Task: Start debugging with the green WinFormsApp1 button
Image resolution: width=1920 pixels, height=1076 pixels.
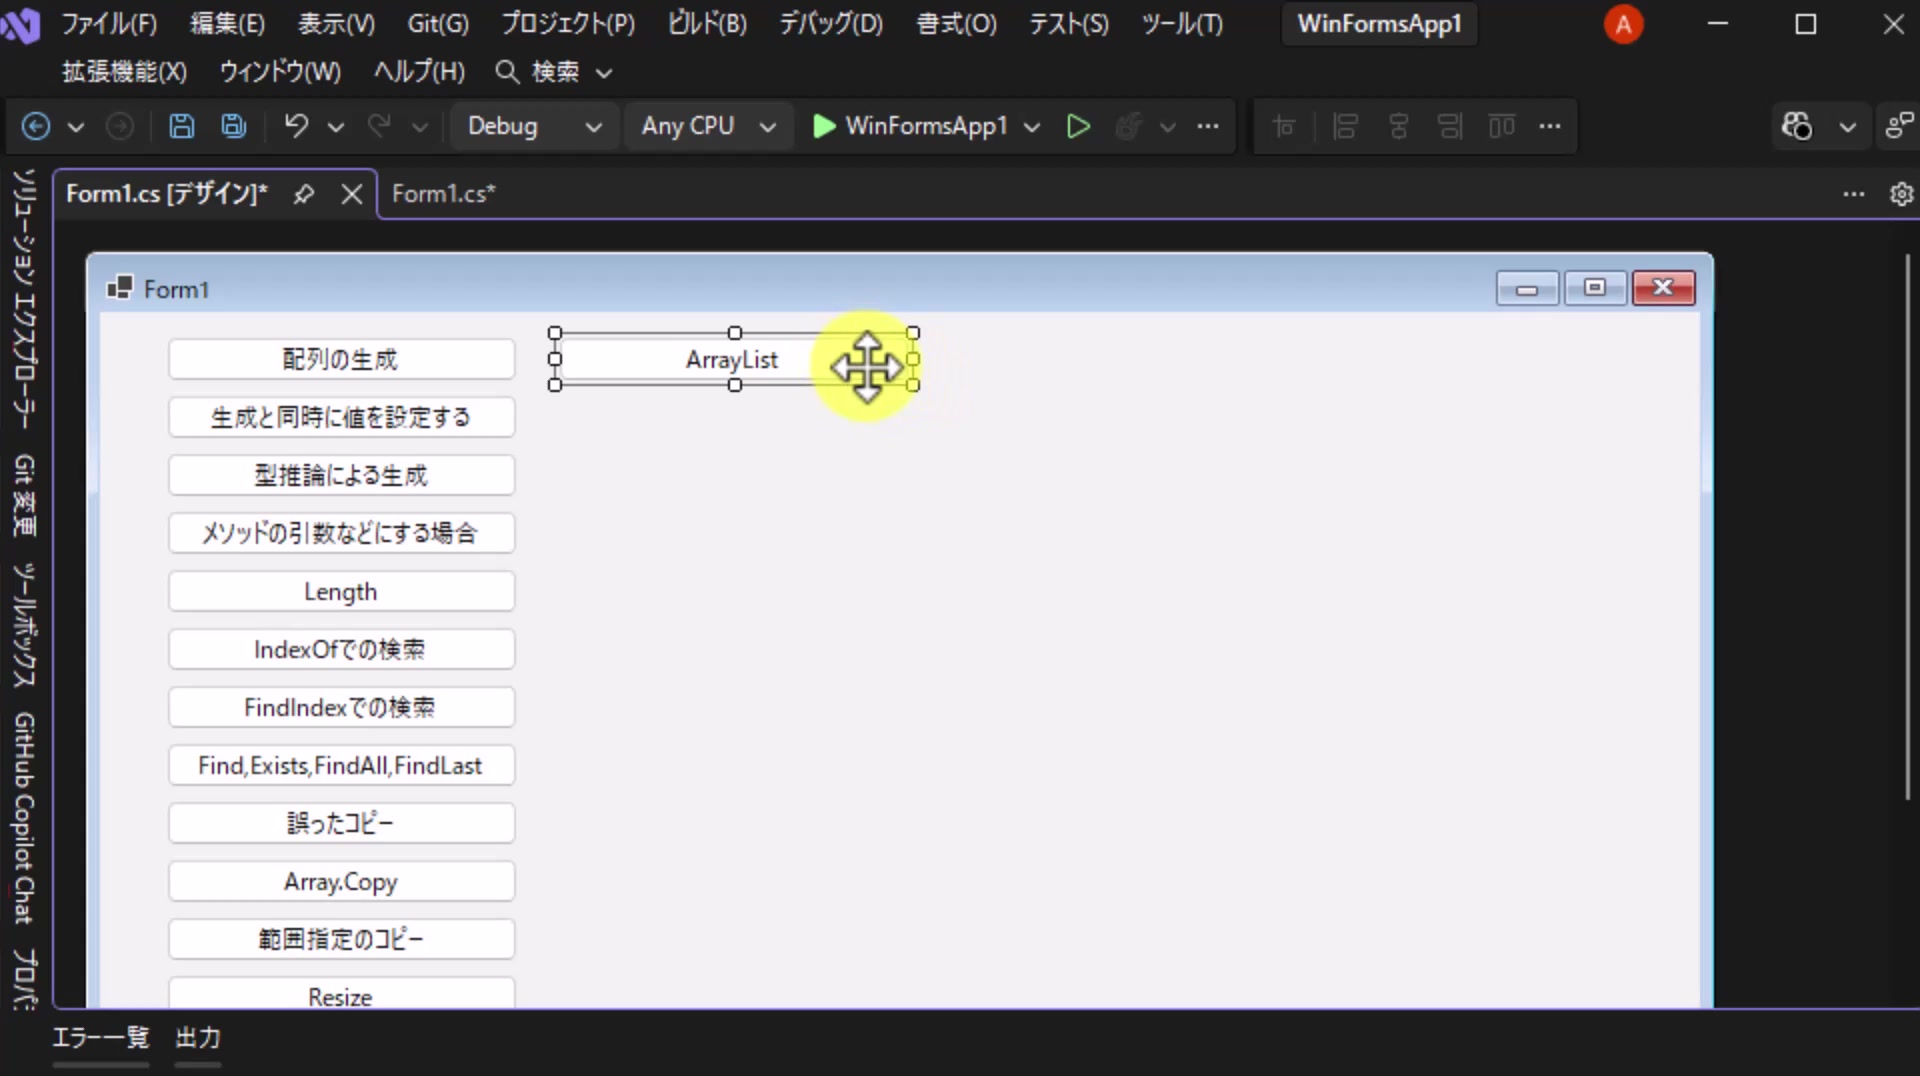Action: (909, 126)
